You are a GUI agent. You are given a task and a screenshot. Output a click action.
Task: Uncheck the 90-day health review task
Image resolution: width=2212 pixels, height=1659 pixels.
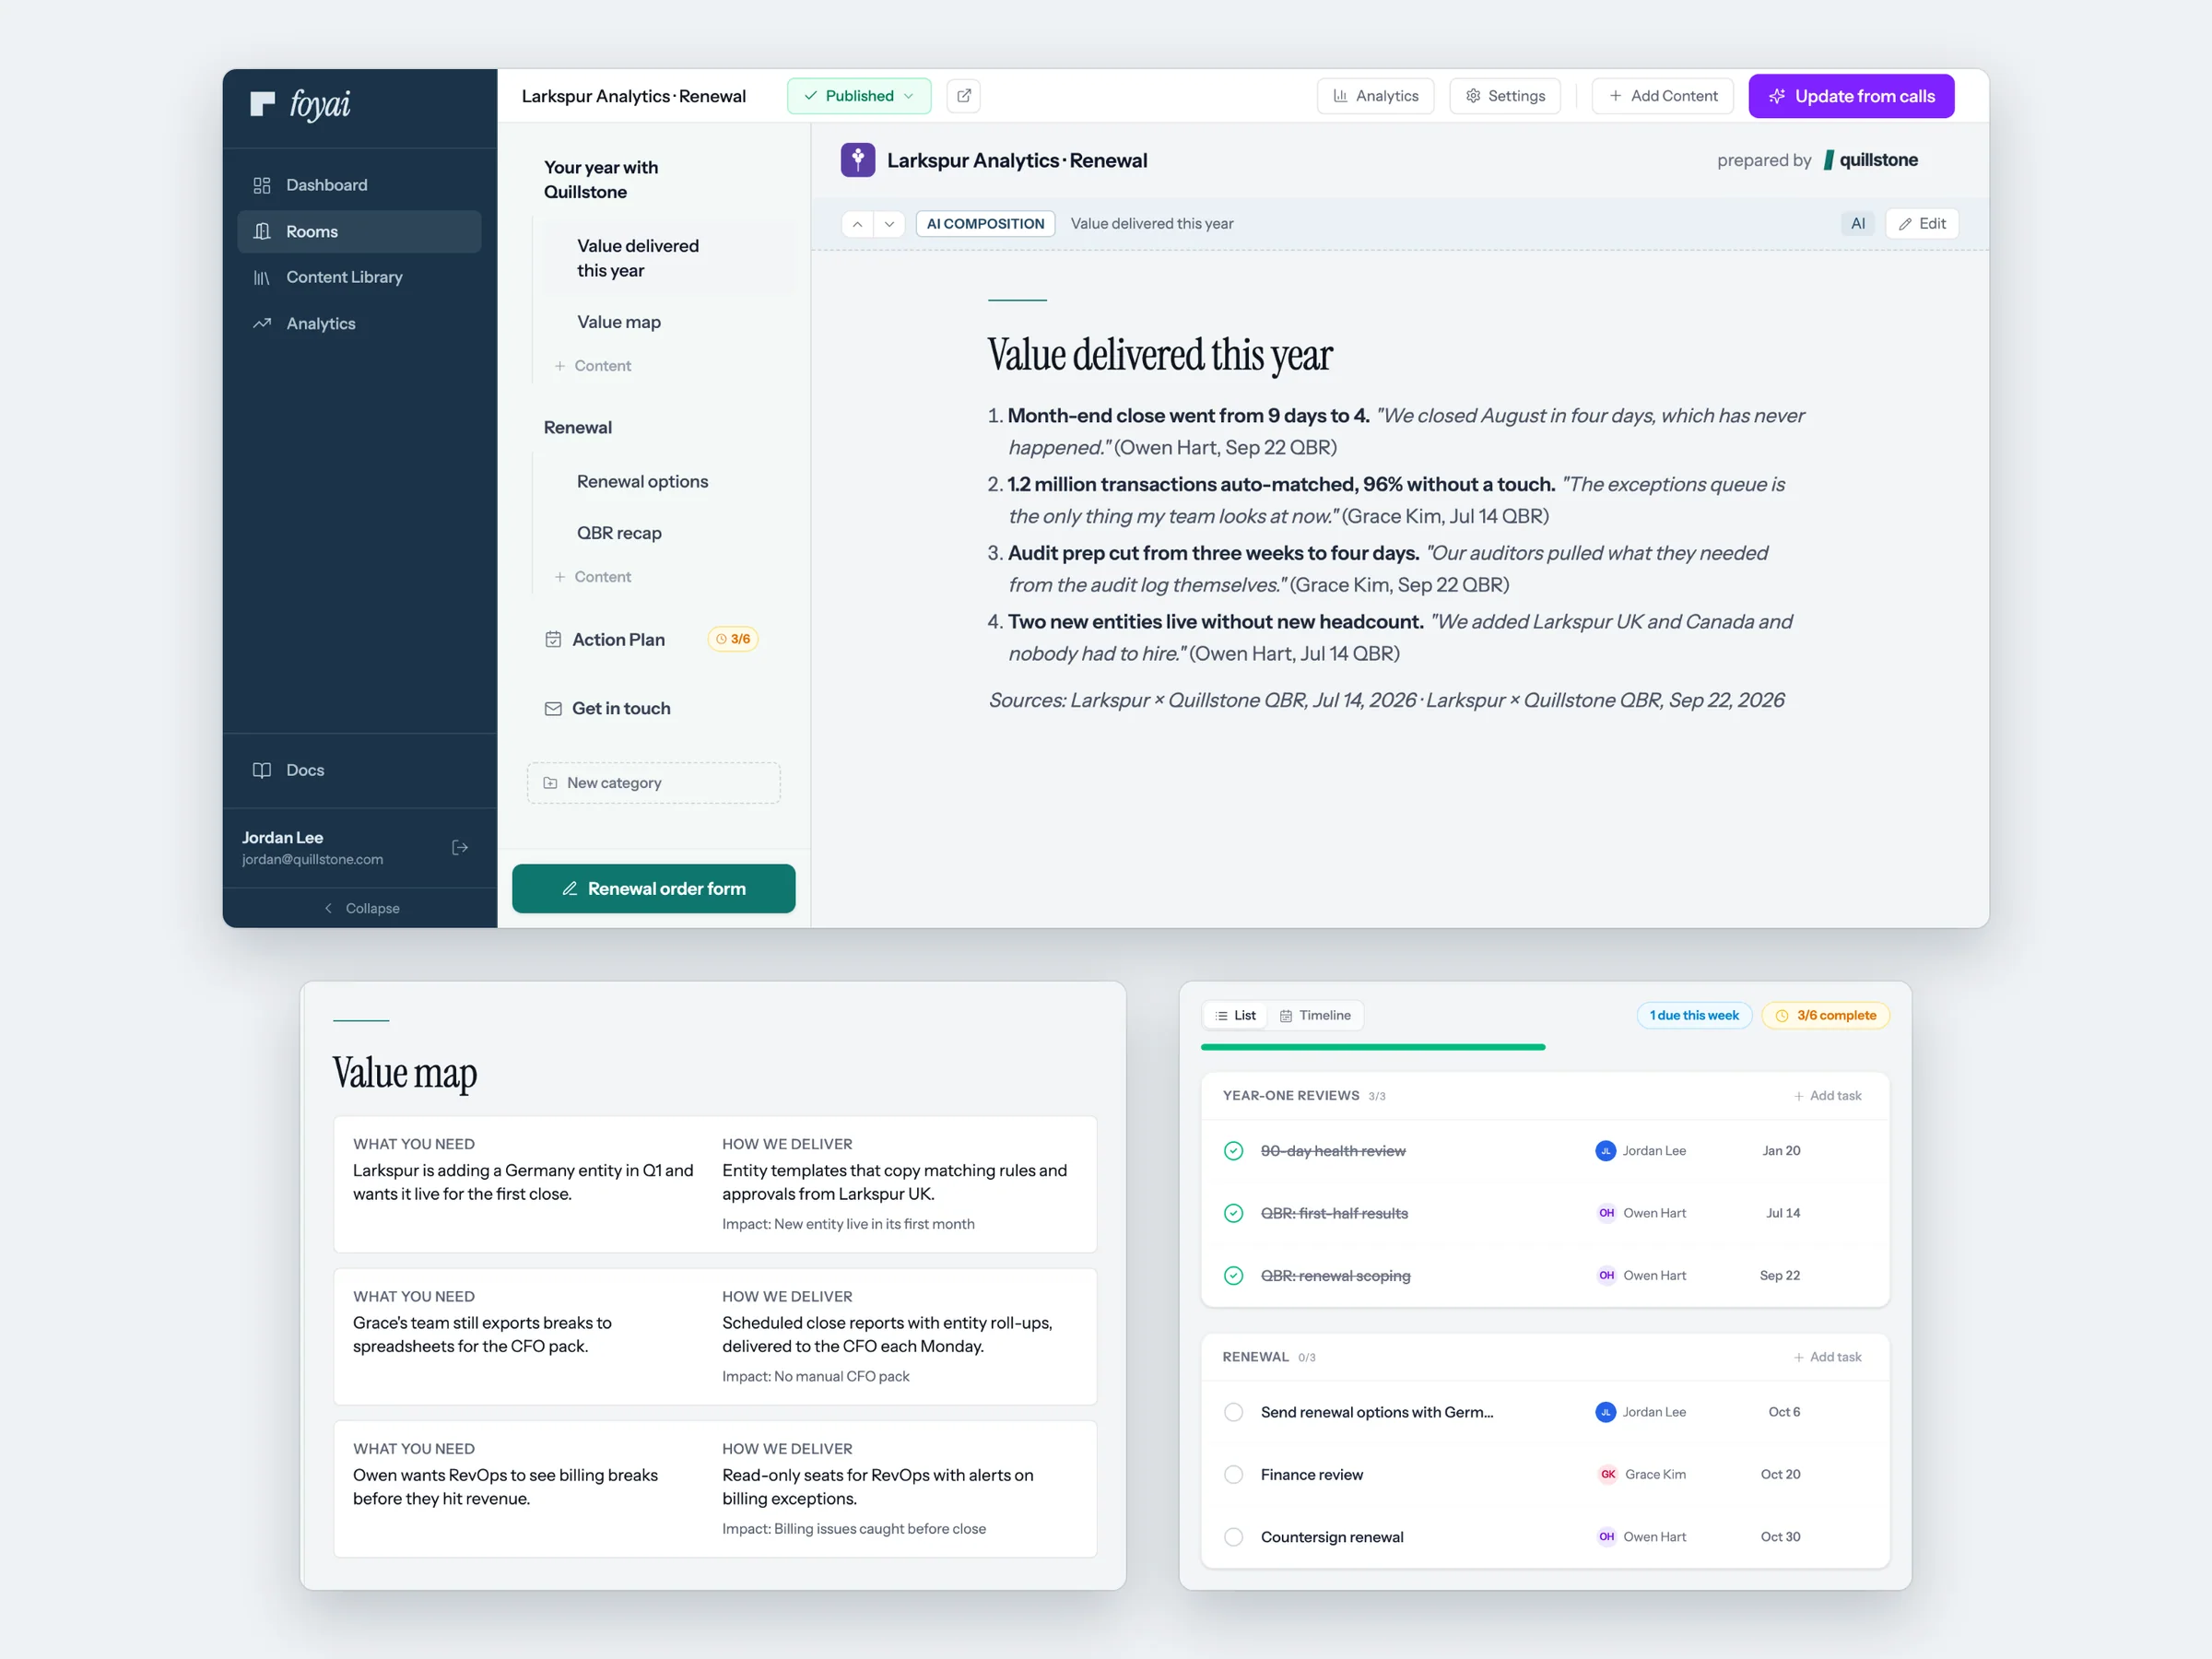pyautogui.click(x=1233, y=1150)
